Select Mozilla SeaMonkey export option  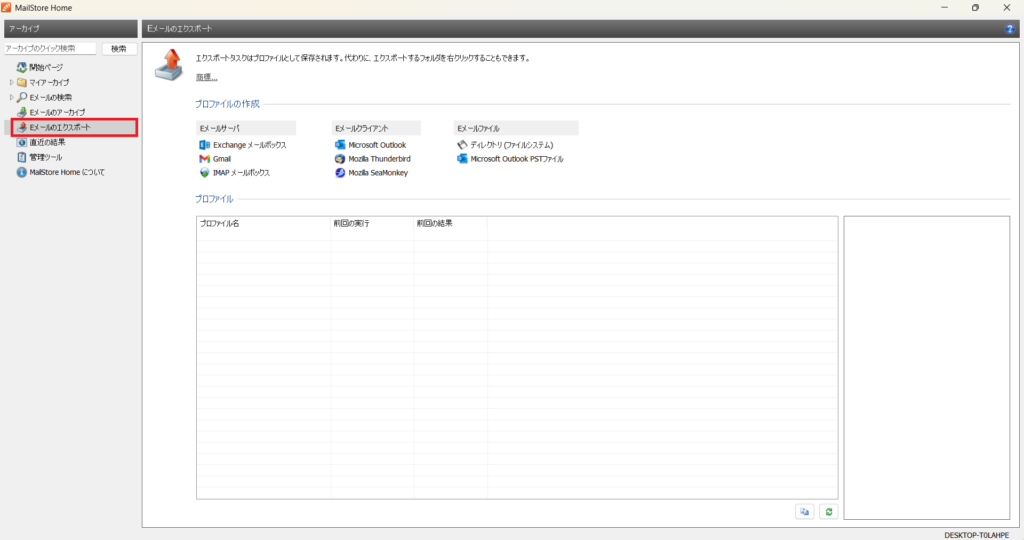tap(372, 173)
